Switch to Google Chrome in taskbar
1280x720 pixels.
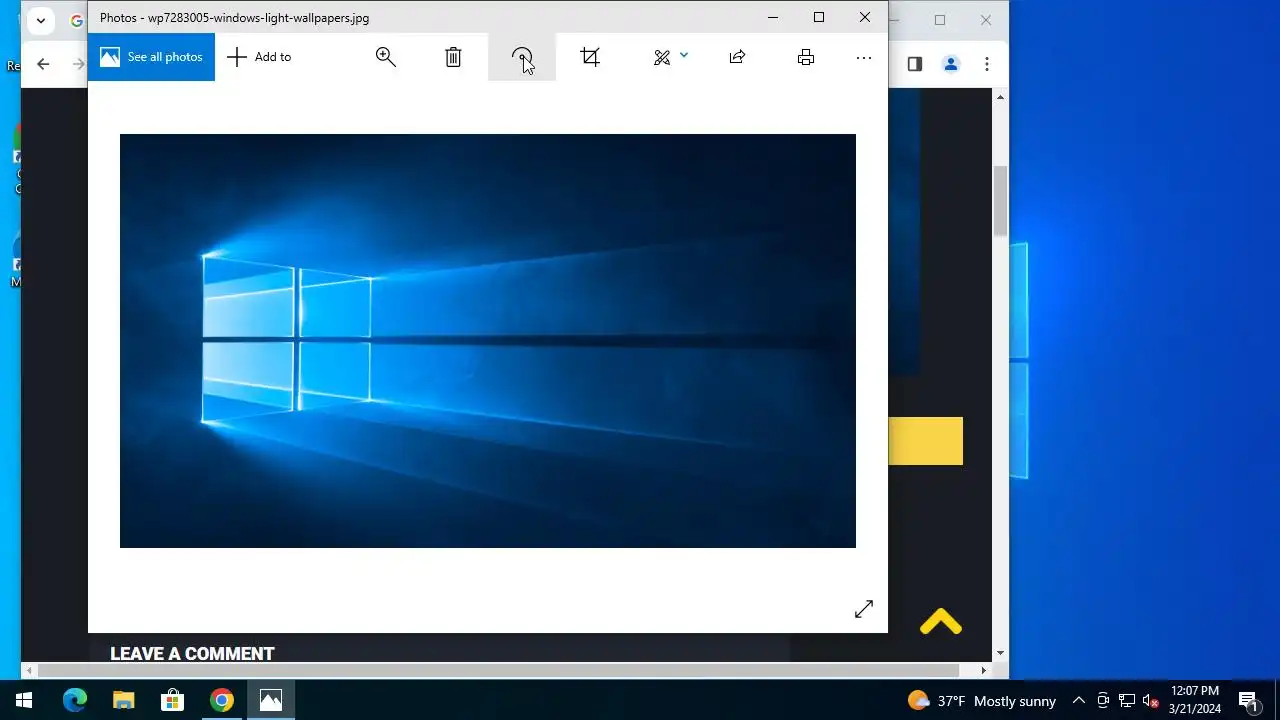222,700
